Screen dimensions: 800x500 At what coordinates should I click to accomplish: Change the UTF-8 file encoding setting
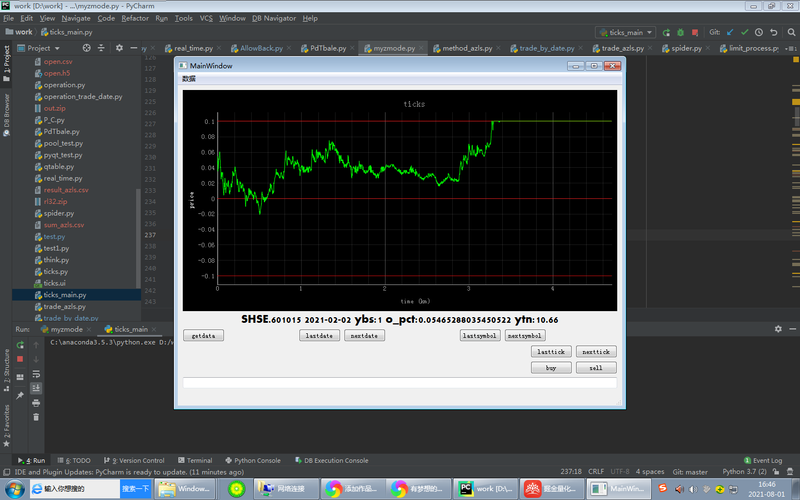pyautogui.click(x=620, y=472)
